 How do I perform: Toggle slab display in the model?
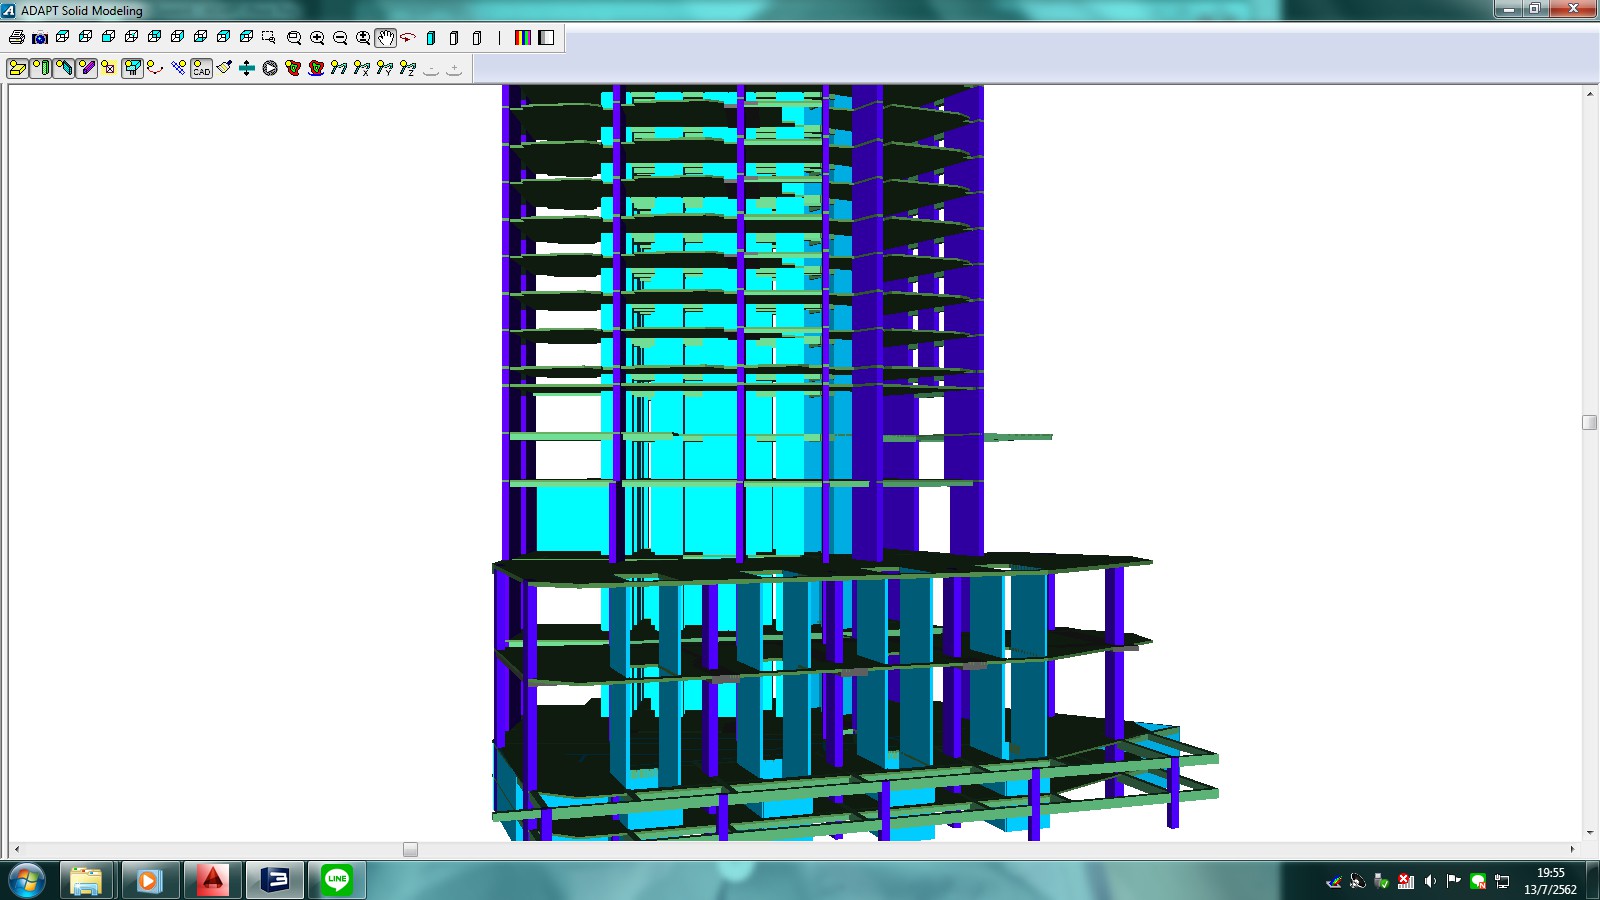(17, 68)
